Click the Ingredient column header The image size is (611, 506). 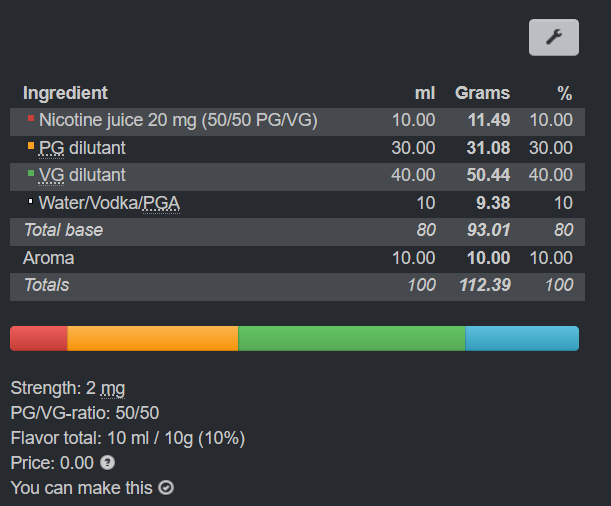pos(65,93)
